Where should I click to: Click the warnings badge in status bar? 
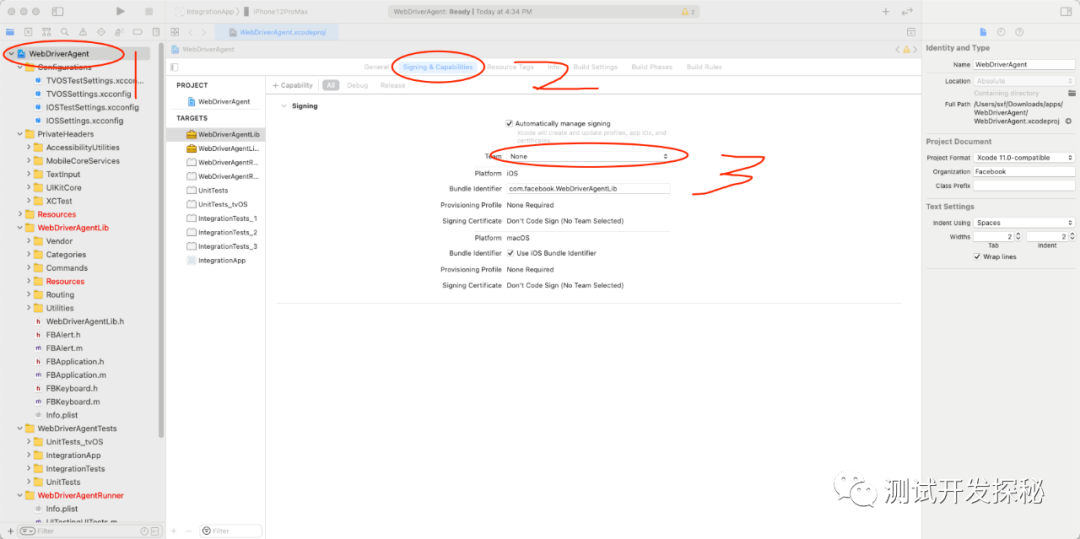click(x=687, y=12)
